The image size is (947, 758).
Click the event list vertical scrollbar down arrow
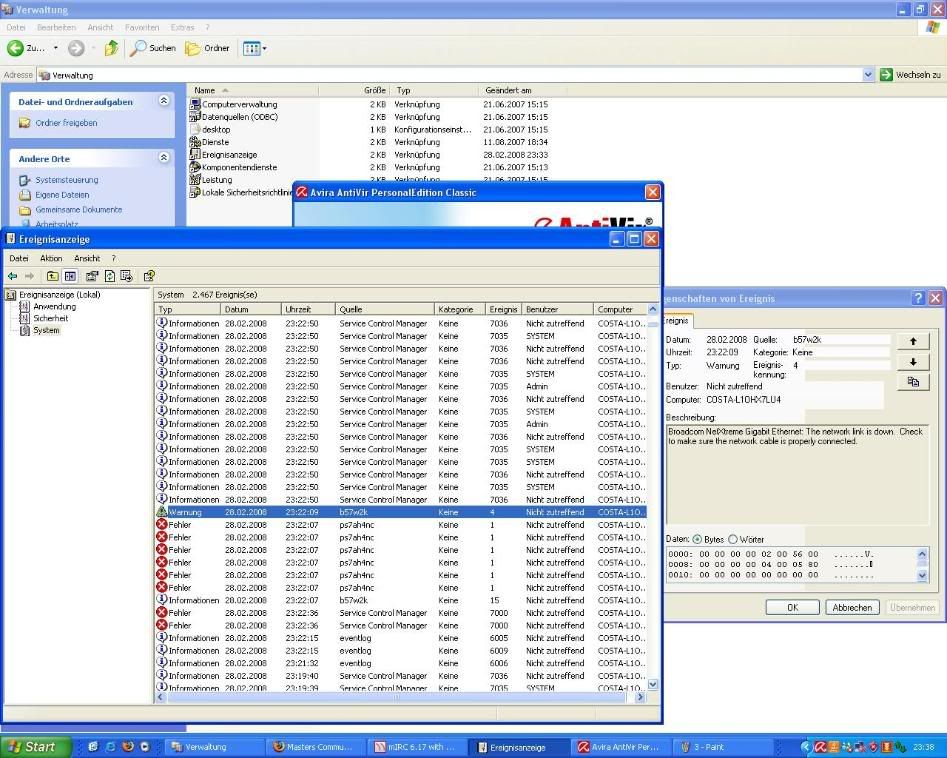653,685
